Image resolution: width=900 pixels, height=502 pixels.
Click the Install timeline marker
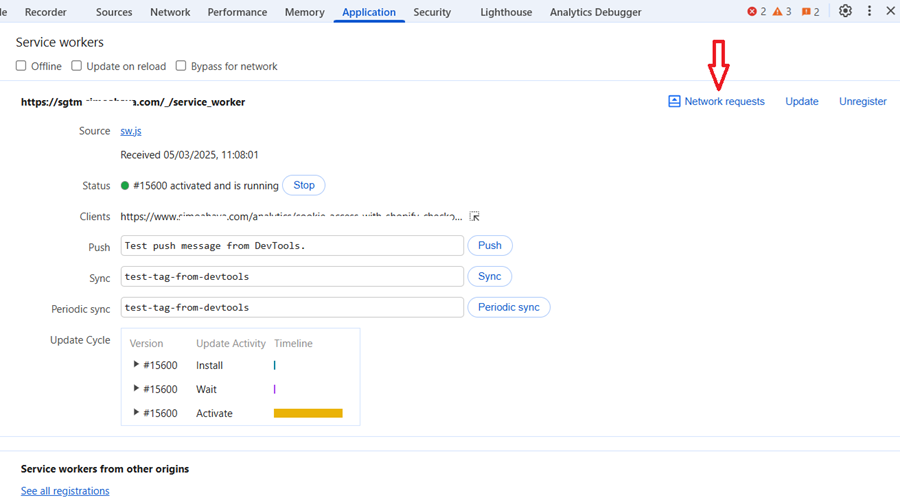tap(275, 365)
